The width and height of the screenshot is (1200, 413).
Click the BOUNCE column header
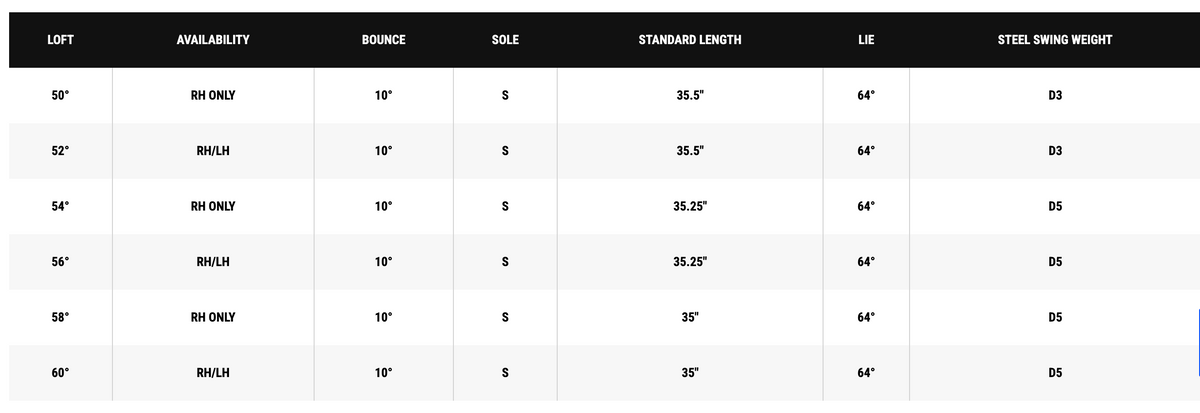(384, 40)
